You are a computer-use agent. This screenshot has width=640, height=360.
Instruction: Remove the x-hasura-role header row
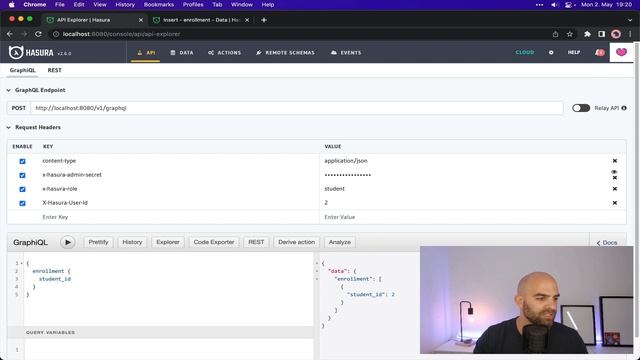(x=615, y=189)
